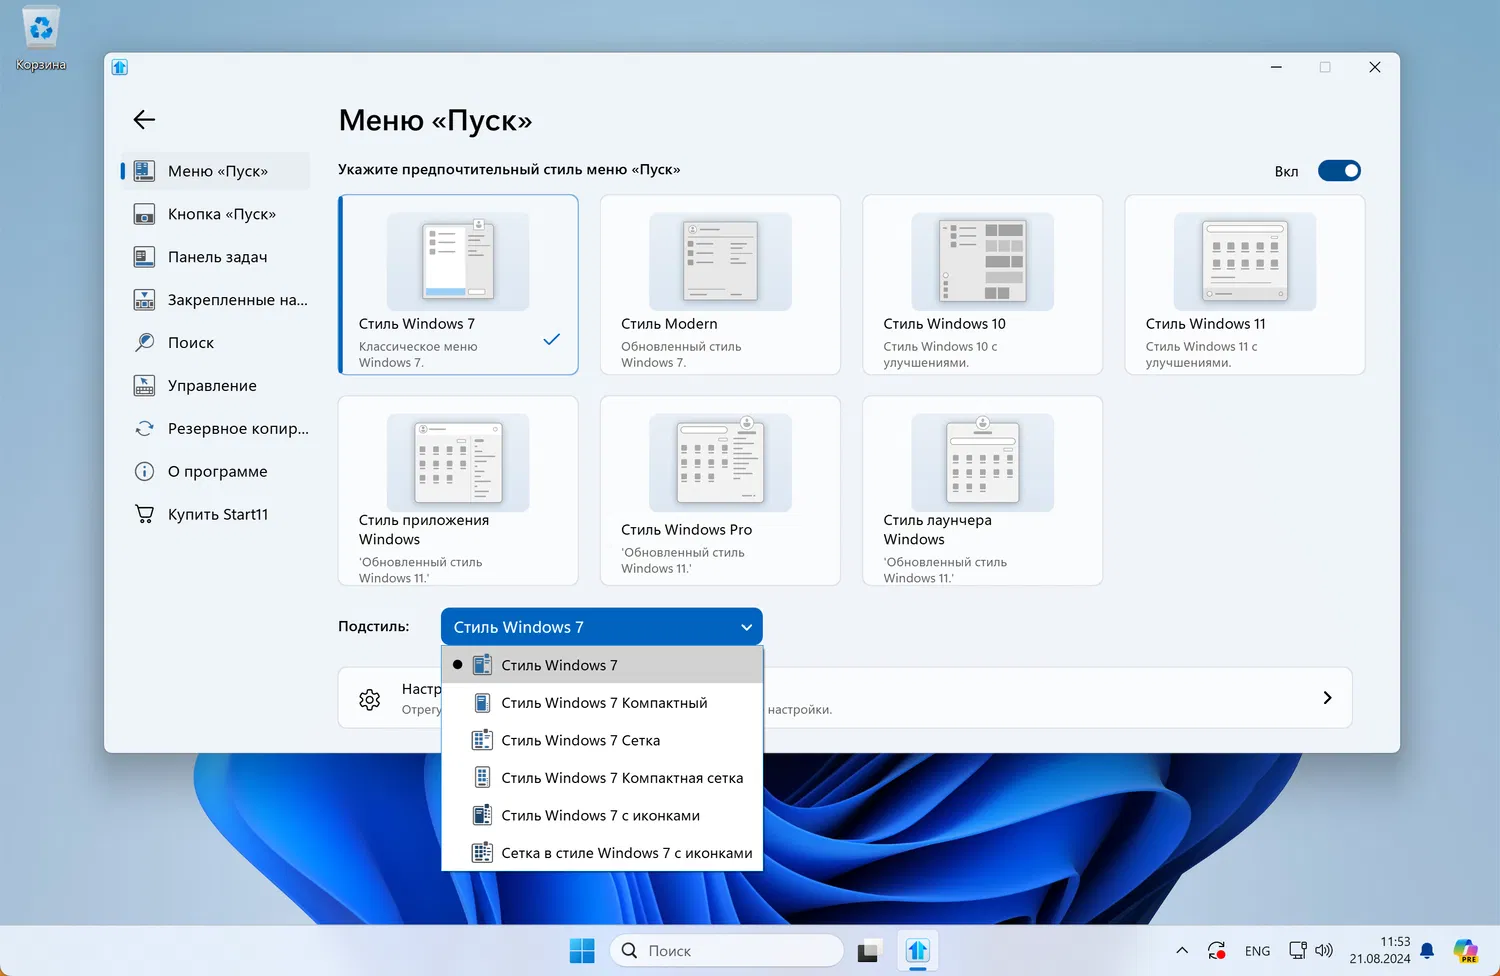
Task: Click the Start11 icon on the taskbar
Action: click(x=918, y=951)
